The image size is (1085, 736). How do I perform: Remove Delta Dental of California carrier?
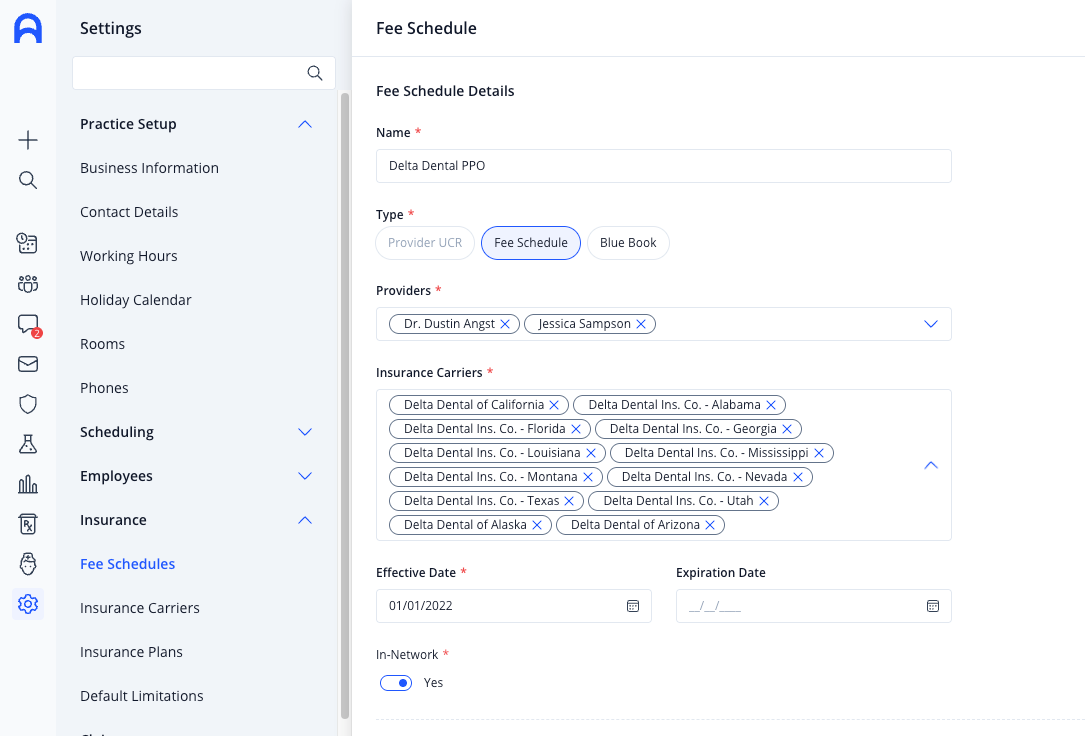[x=554, y=405]
